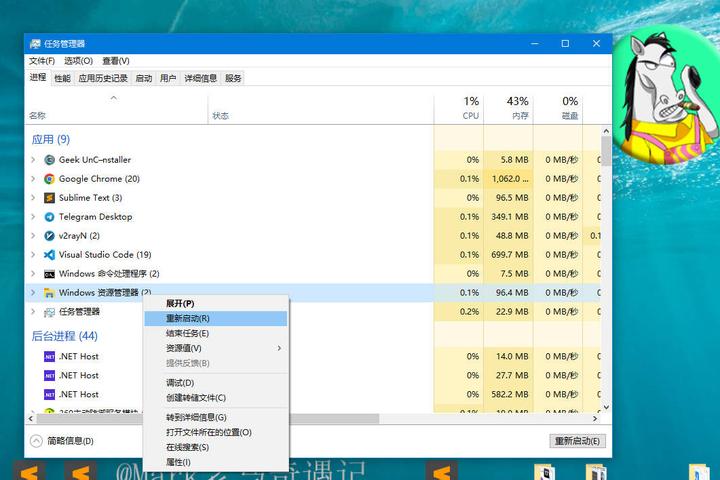The image size is (720, 480).
Task: Click the .NET Host icon with 582.2 MB
Action: point(49,395)
